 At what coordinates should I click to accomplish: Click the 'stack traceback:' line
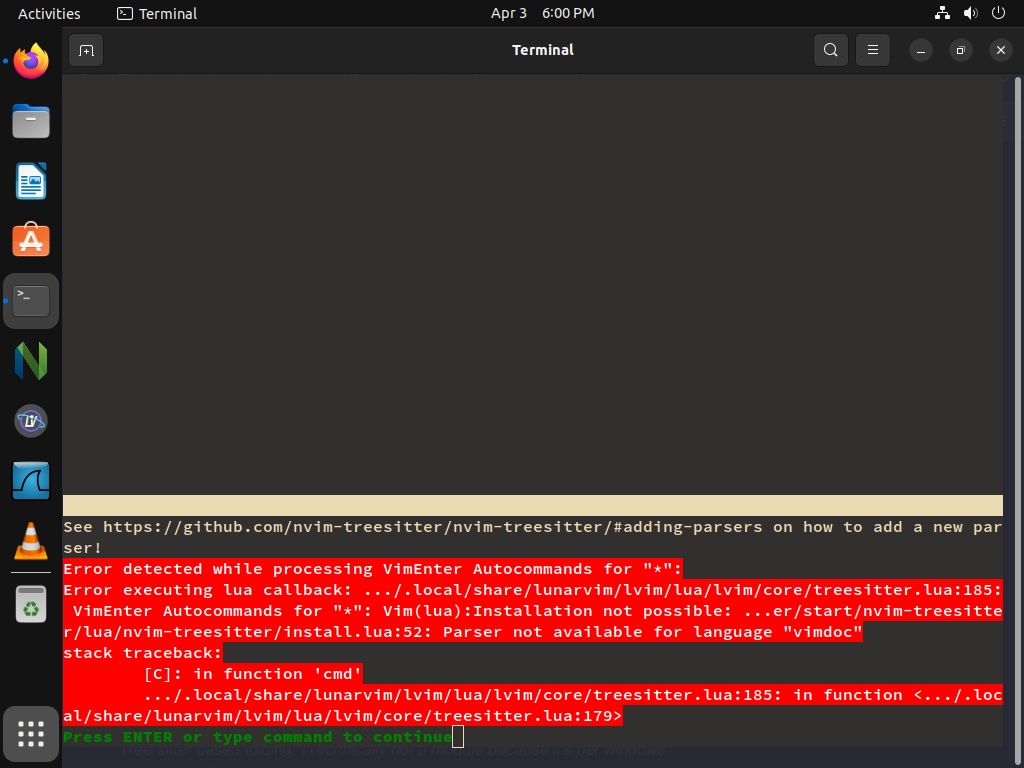click(x=142, y=653)
